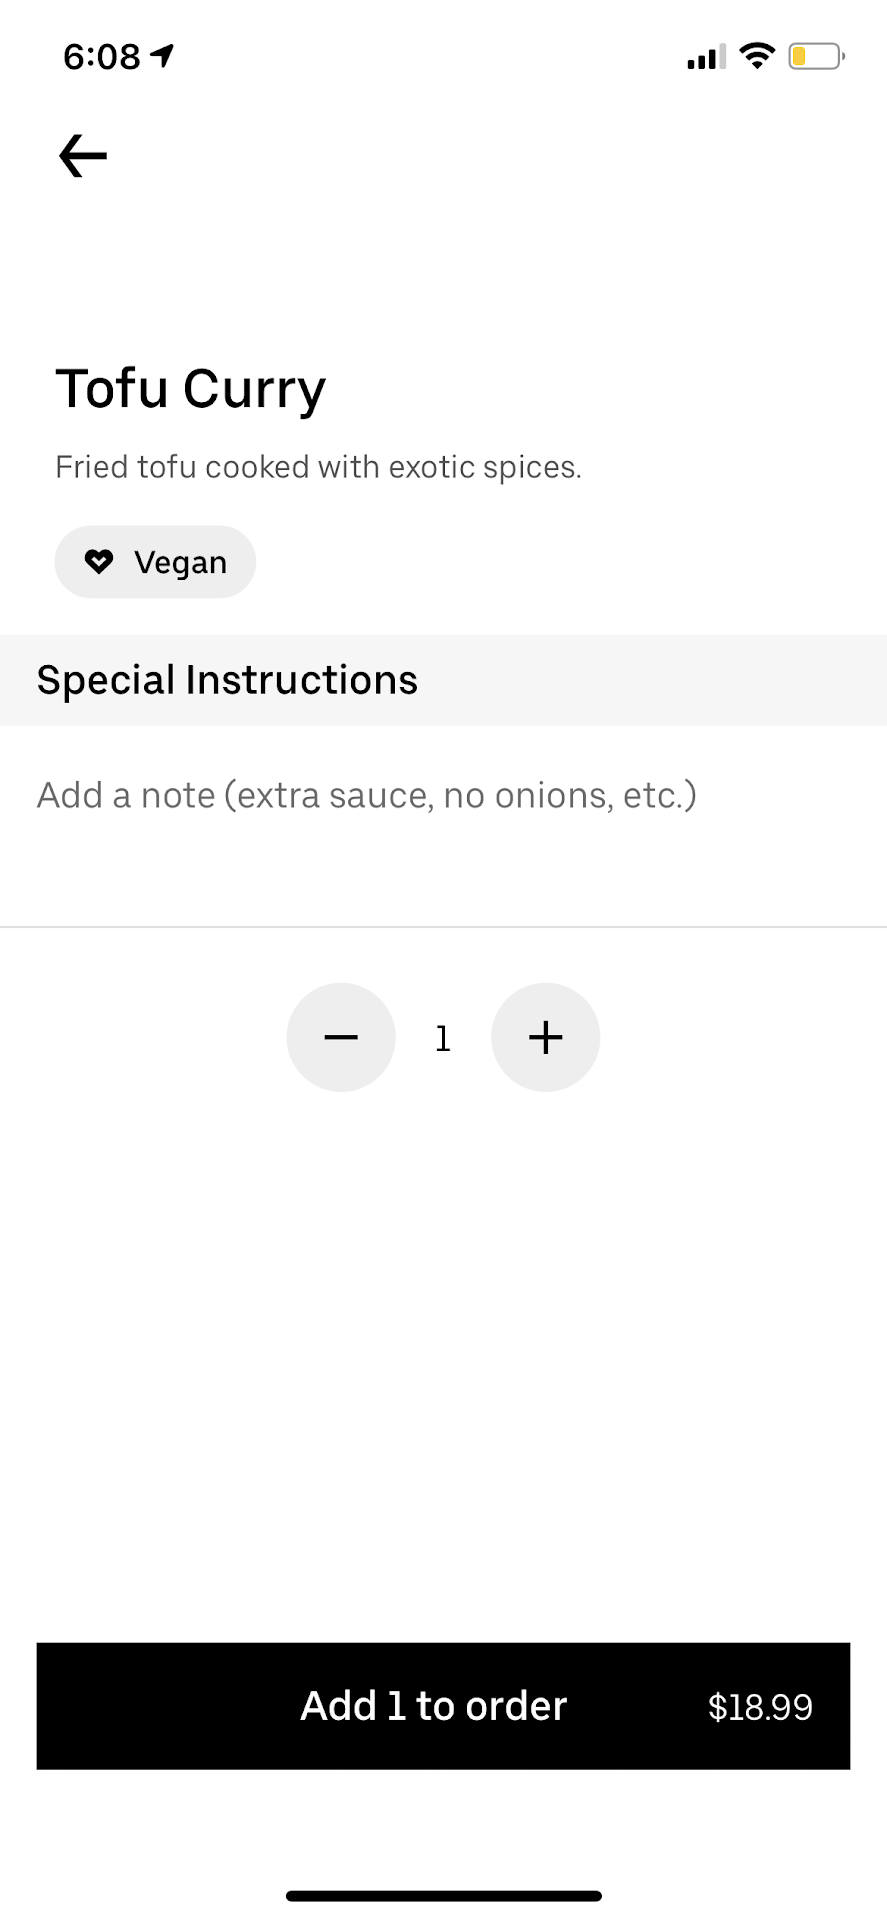Tap the Tofu Curry title

point(191,388)
